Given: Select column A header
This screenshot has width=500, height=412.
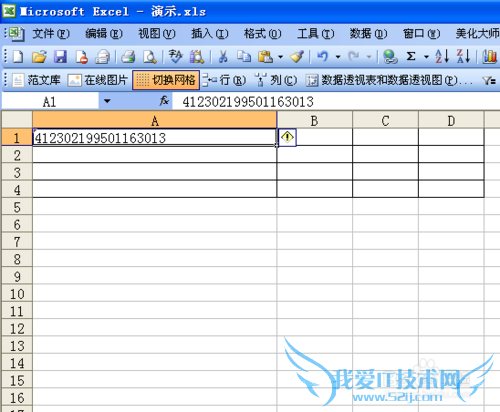Looking at the screenshot, I should pyautogui.click(x=155, y=120).
